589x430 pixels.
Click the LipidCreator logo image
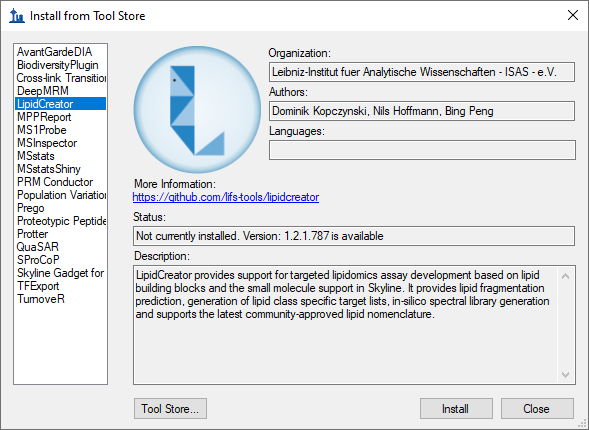(197, 110)
